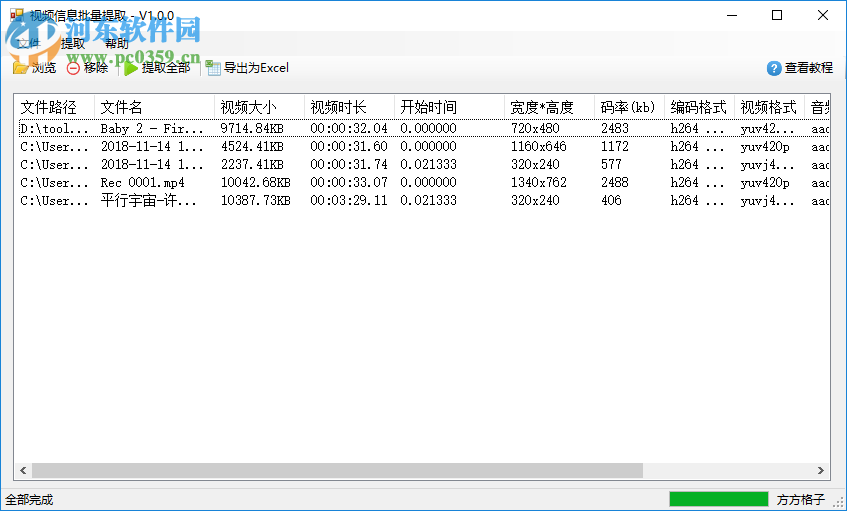This screenshot has width=847, height=511.
Task: Click the D:\tool... file path cell
Action: [x=54, y=129]
